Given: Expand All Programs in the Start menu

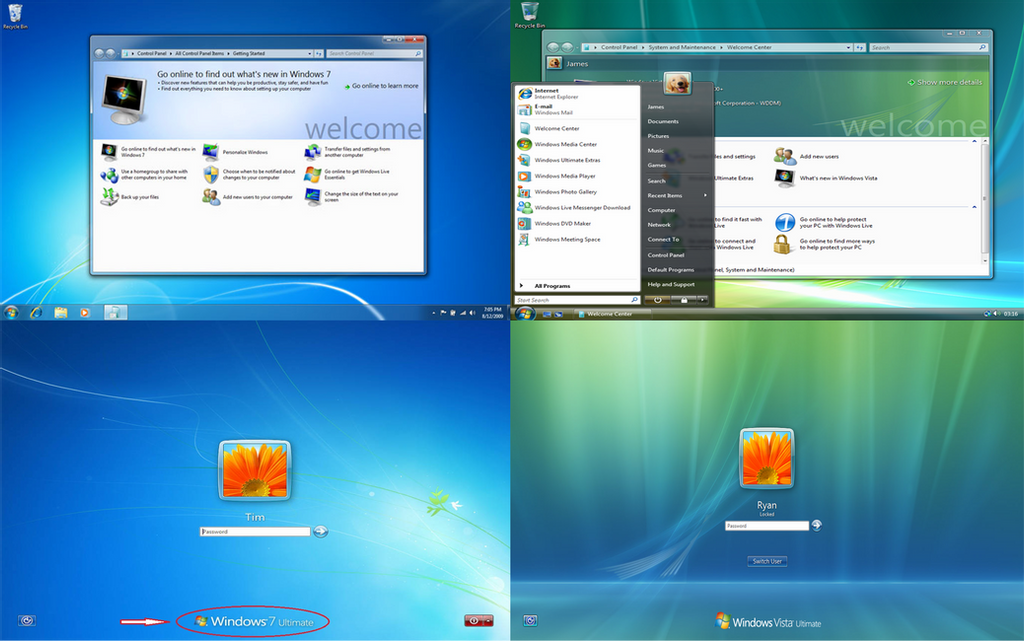Looking at the screenshot, I should 553,285.
